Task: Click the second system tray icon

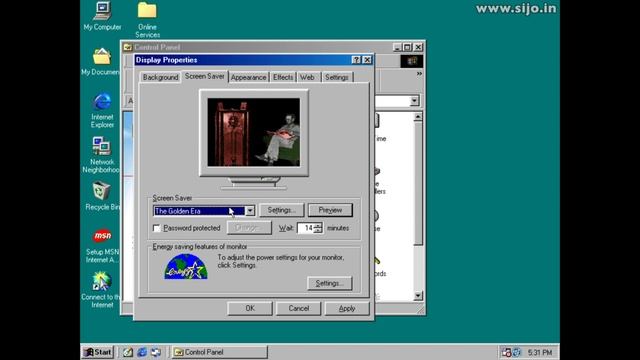Action: pyautogui.click(x=516, y=352)
